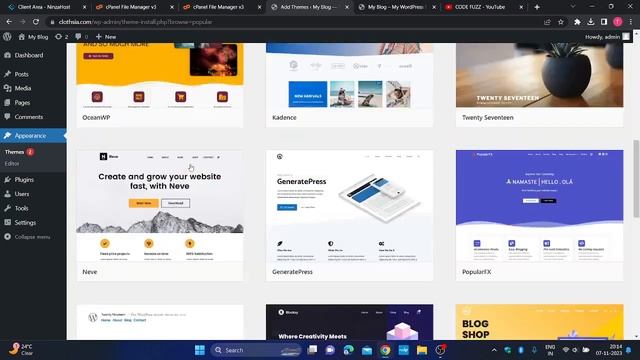Open Plugins in the sidebar
The image size is (640, 360).
[24, 180]
